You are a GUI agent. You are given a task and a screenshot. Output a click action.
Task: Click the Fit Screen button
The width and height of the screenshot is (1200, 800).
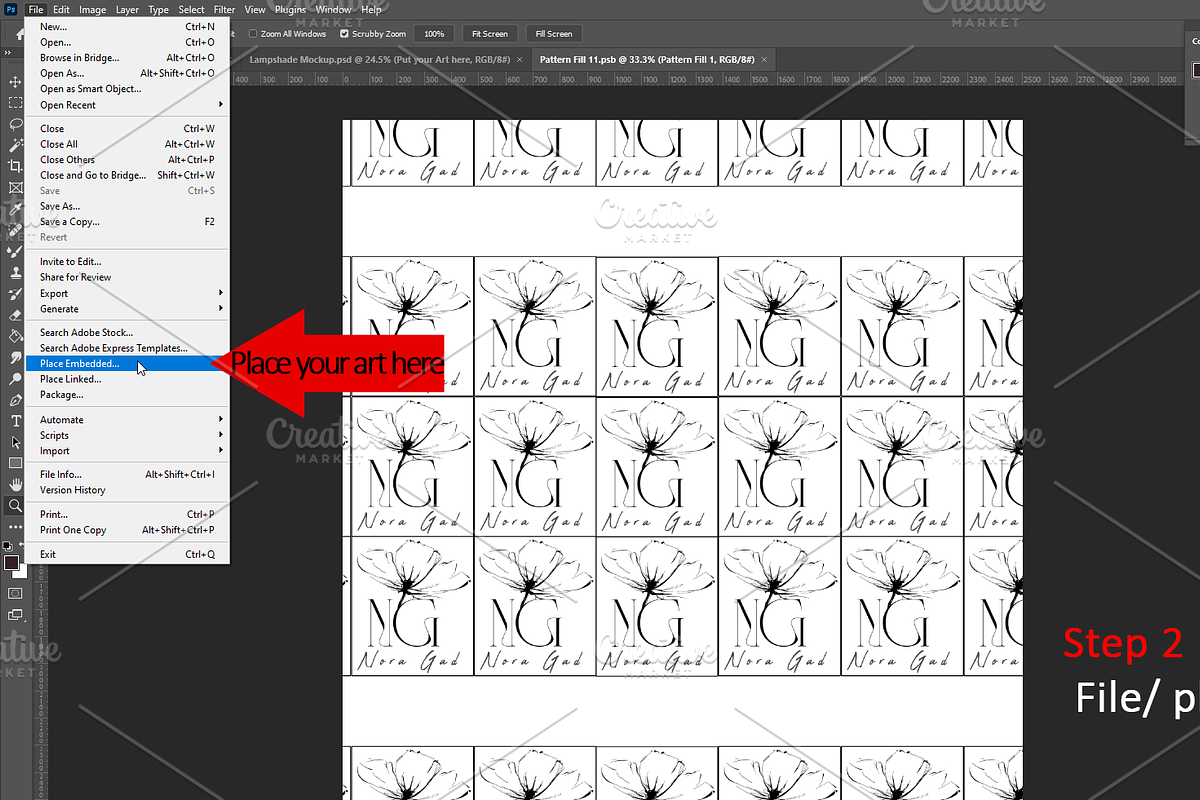click(x=489, y=34)
